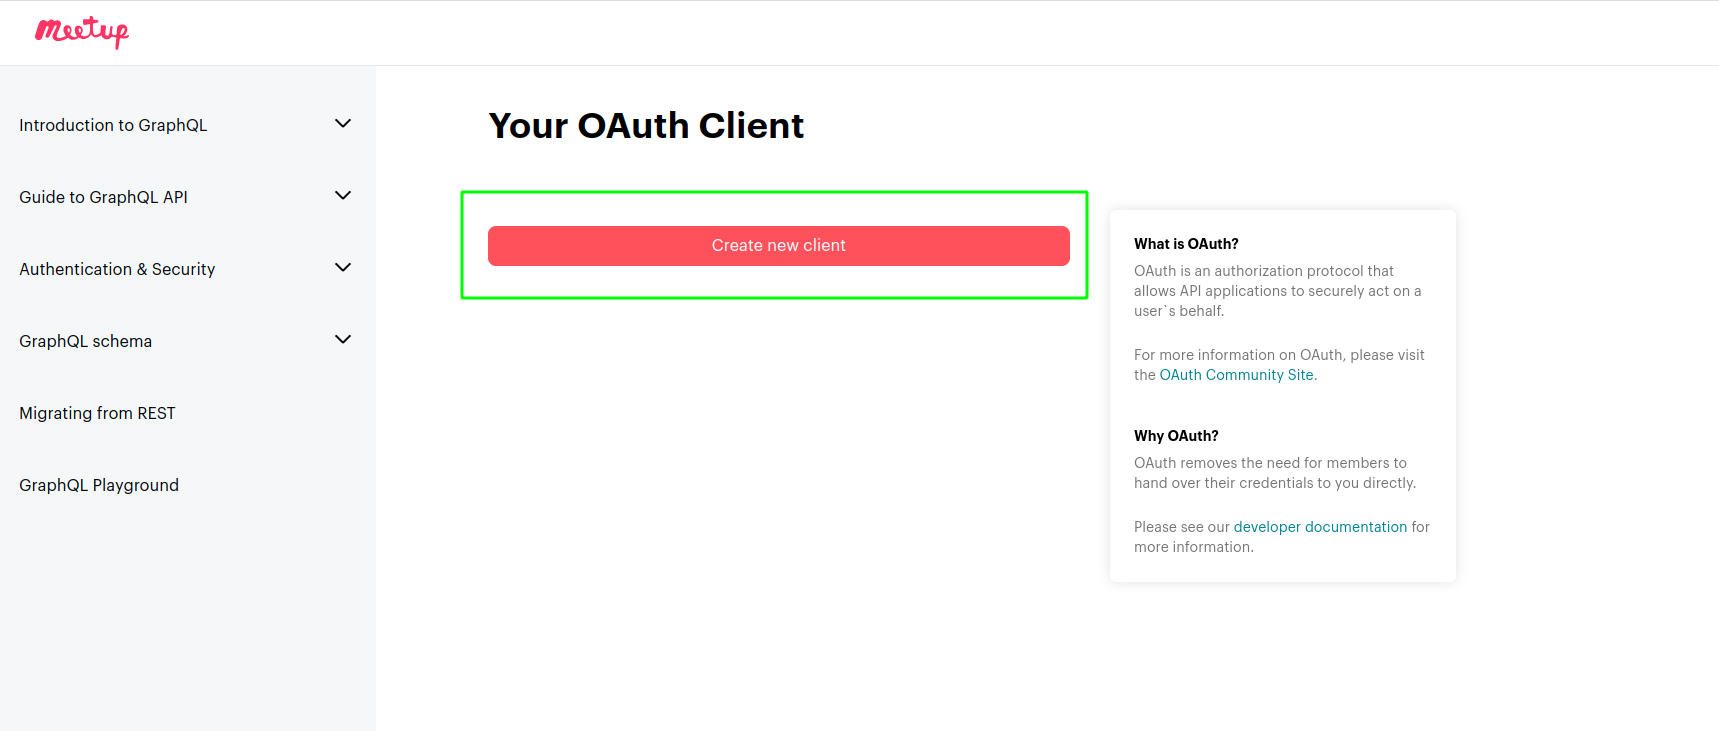Click the Meetup logo
Screen dimensions: 1719x731
(x=82, y=32)
